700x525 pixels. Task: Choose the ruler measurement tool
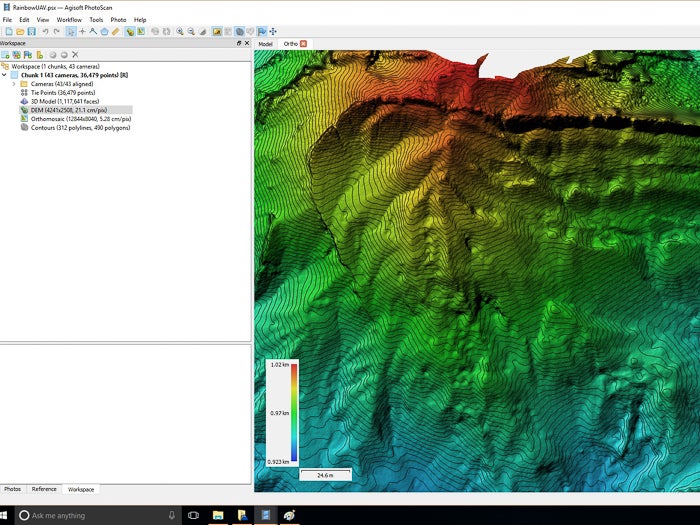point(116,32)
